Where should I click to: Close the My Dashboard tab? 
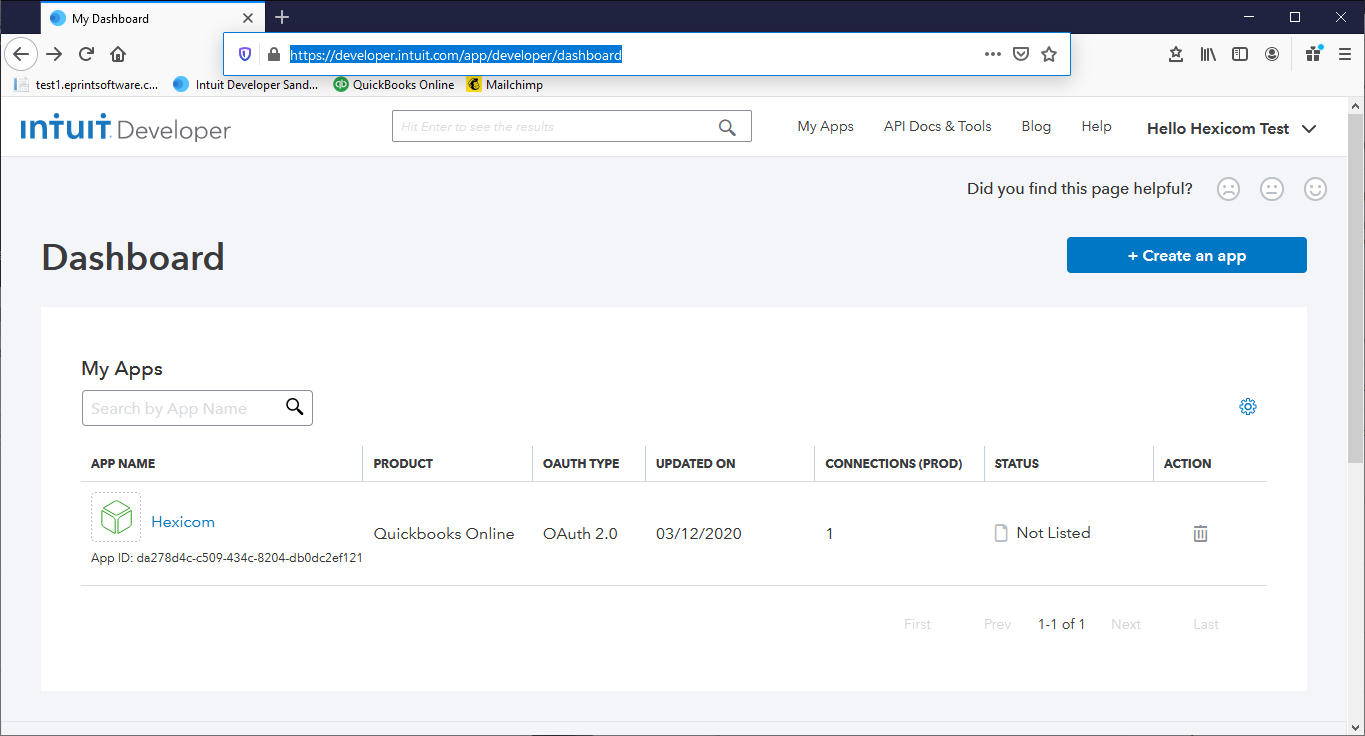[x=248, y=18]
